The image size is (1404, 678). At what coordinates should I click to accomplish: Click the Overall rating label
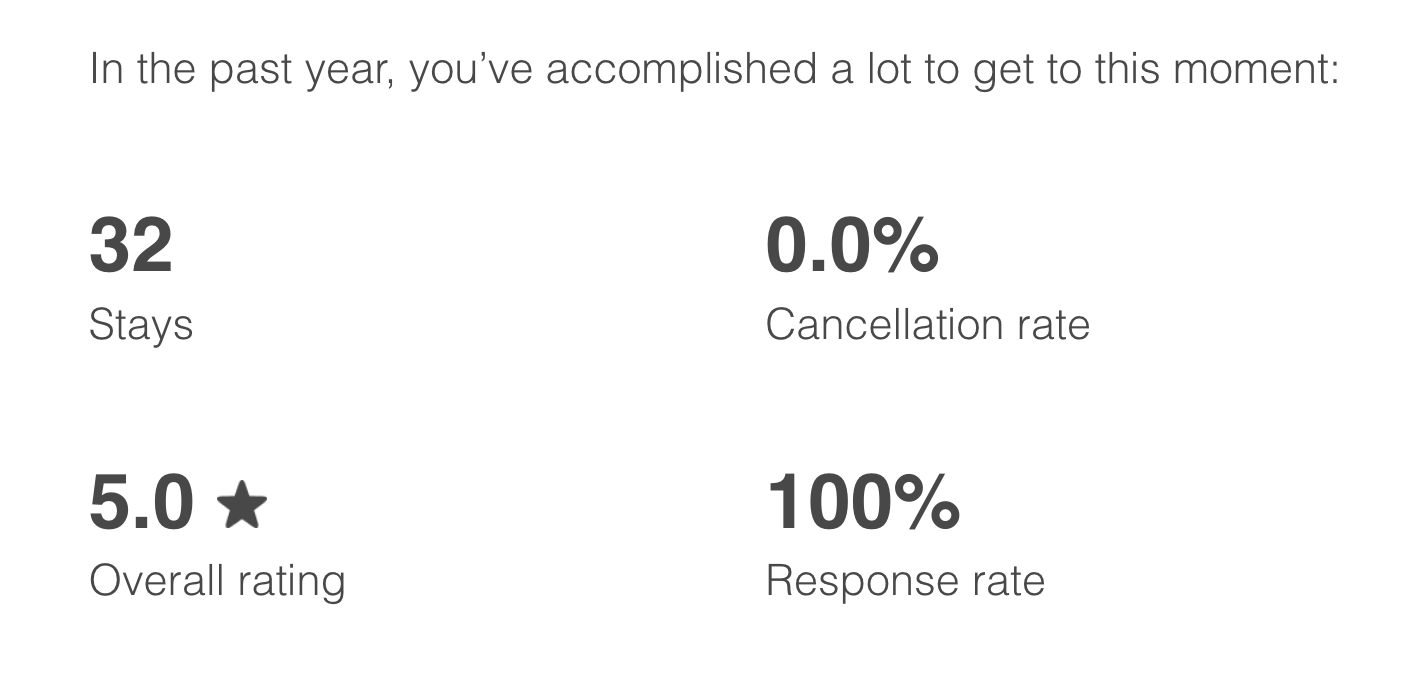[217, 581]
